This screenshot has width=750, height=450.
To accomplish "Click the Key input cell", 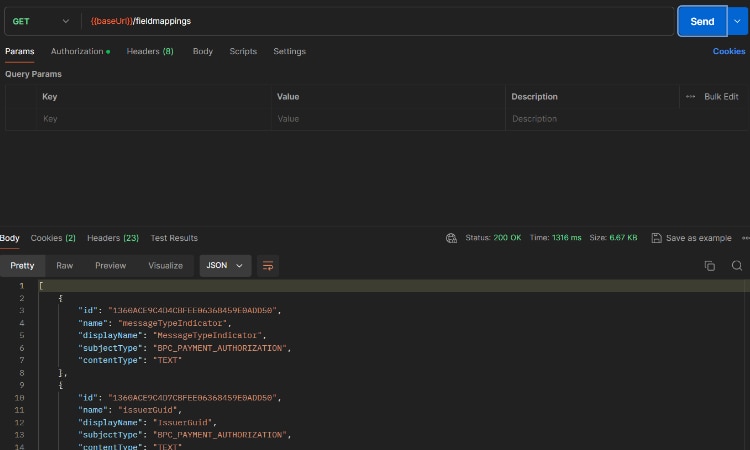I will pyautogui.click(x=154, y=119).
